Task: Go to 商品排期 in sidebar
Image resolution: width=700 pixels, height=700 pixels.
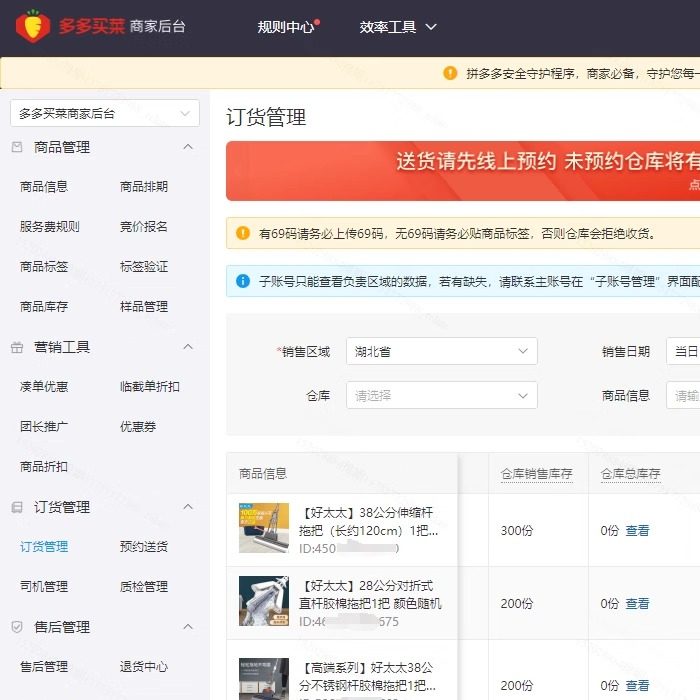Action: point(144,187)
